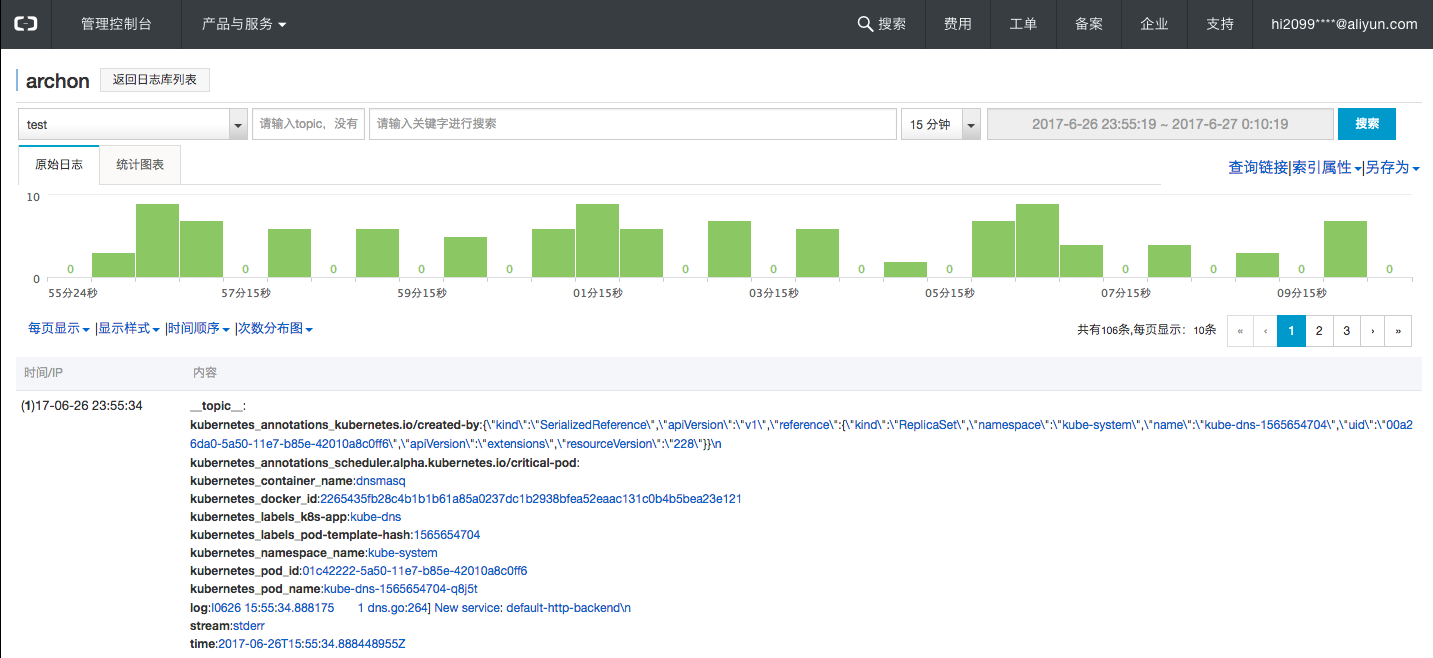Open the 产品与服务 dropdown menu
This screenshot has height=658, width=1433.
tap(244, 24)
